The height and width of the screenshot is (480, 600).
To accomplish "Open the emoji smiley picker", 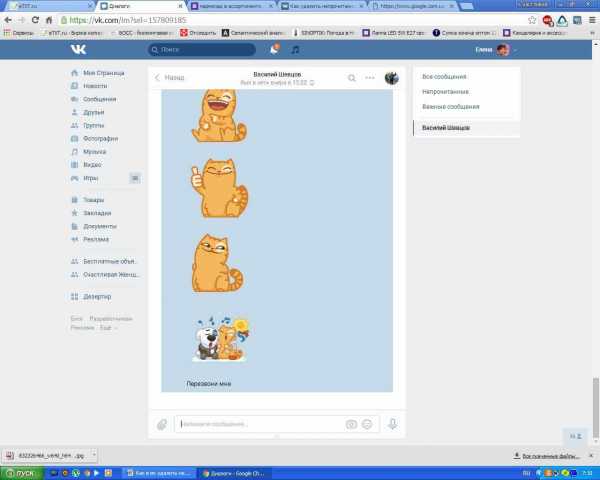I will click(x=367, y=424).
